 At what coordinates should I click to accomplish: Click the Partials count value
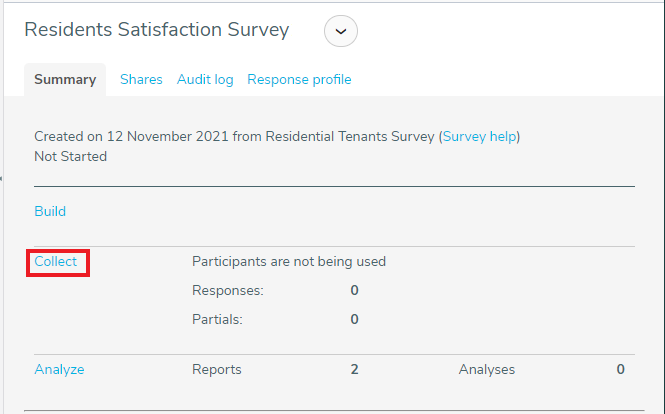pos(355,319)
